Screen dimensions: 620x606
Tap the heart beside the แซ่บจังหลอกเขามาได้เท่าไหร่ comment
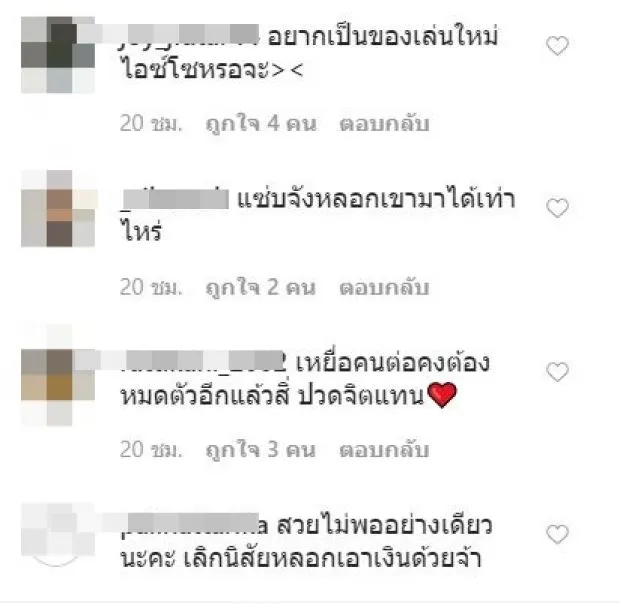click(557, 208)
